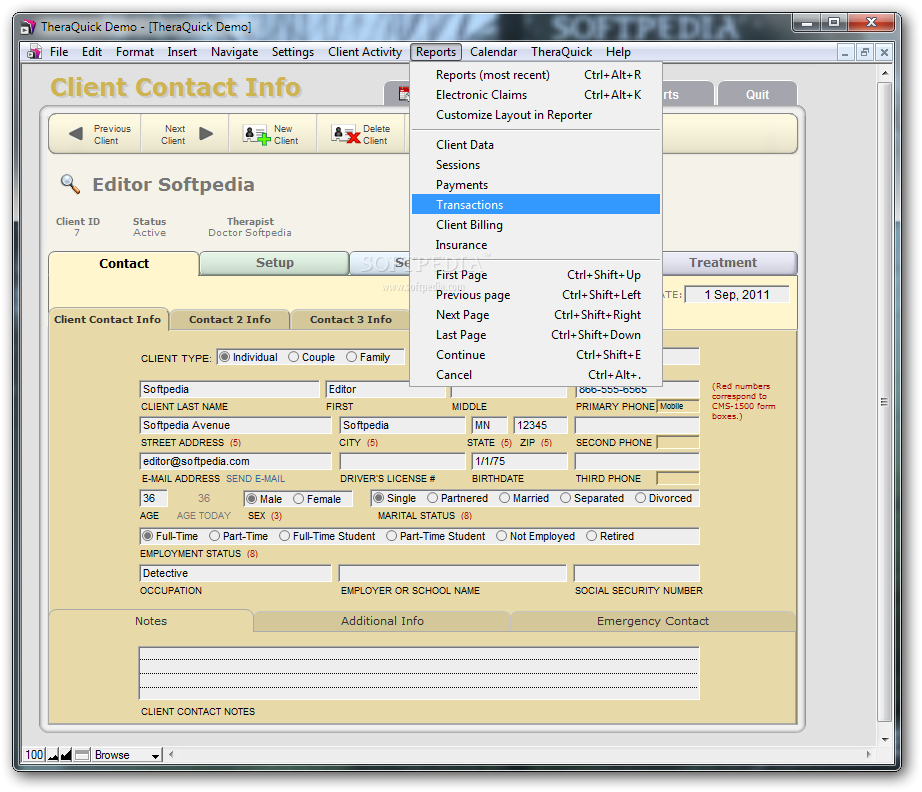Choose Insurance from Reports menu
The height and width of the screenshot is (792, 922).
point(536,245)
